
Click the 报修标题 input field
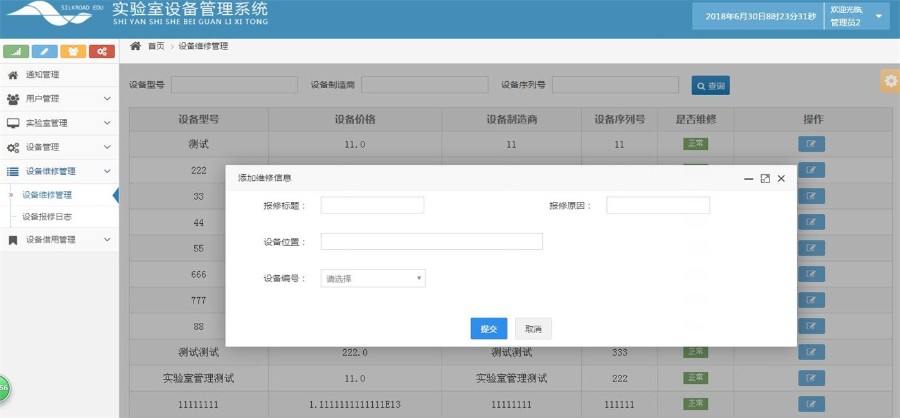click(x=372, y=205)
